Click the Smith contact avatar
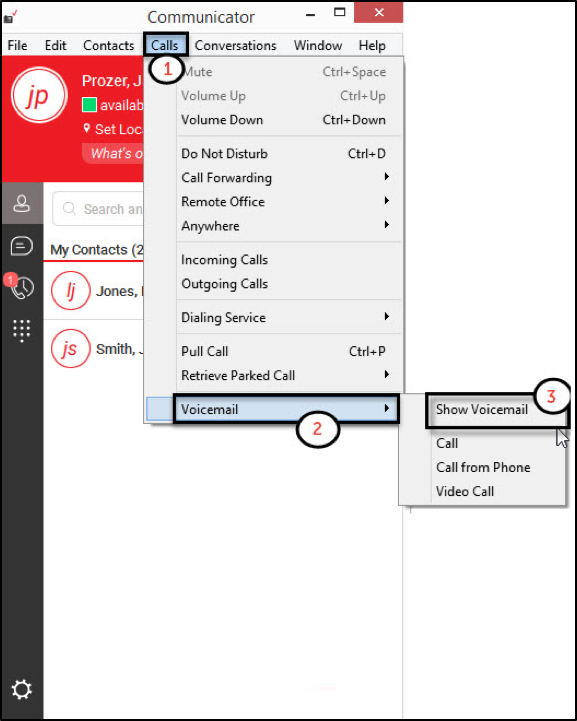The width and height of the screenshot is (577, 721). [x=70, y=349]
